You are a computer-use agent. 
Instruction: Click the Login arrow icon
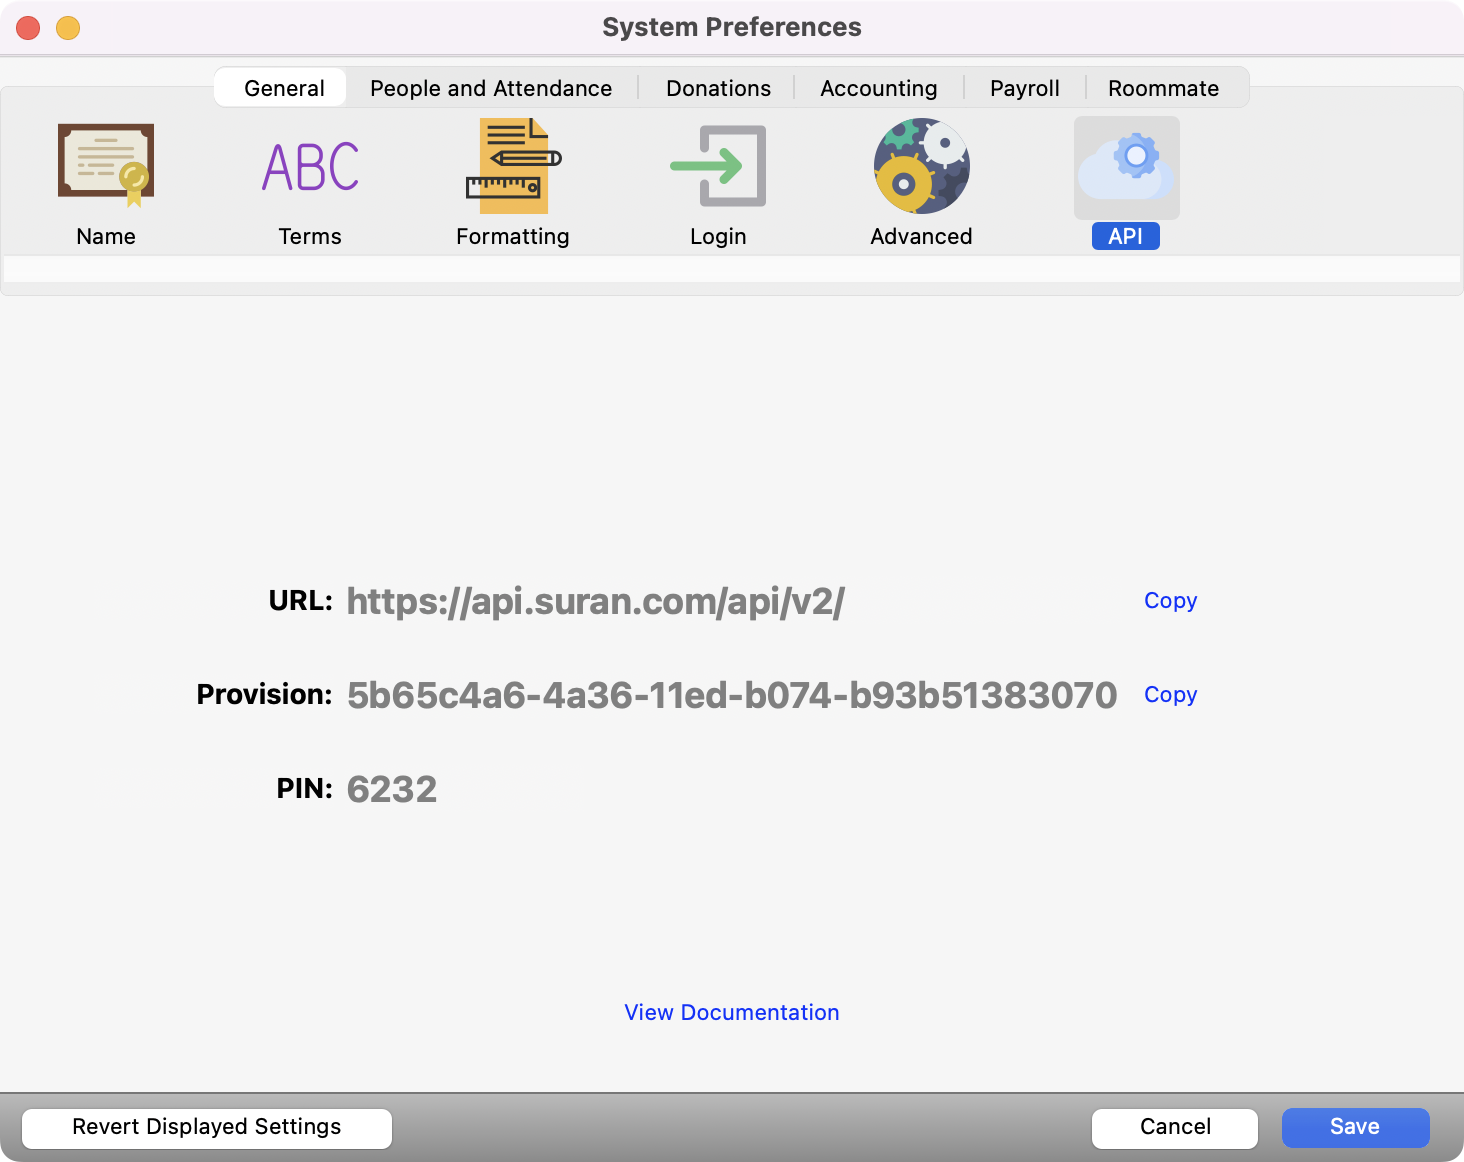pyautogui.click(x=718, y=166)
